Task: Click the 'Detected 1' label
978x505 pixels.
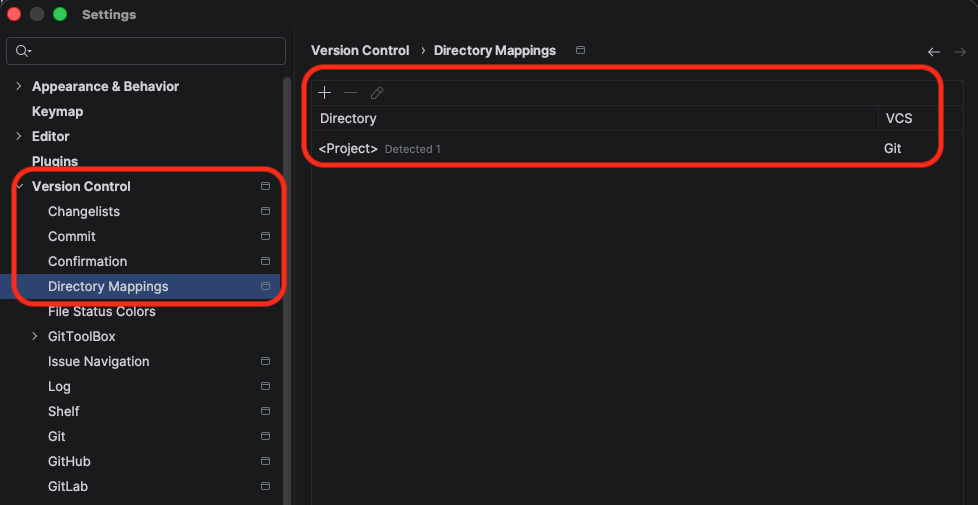Action: (x=413, y=150)
